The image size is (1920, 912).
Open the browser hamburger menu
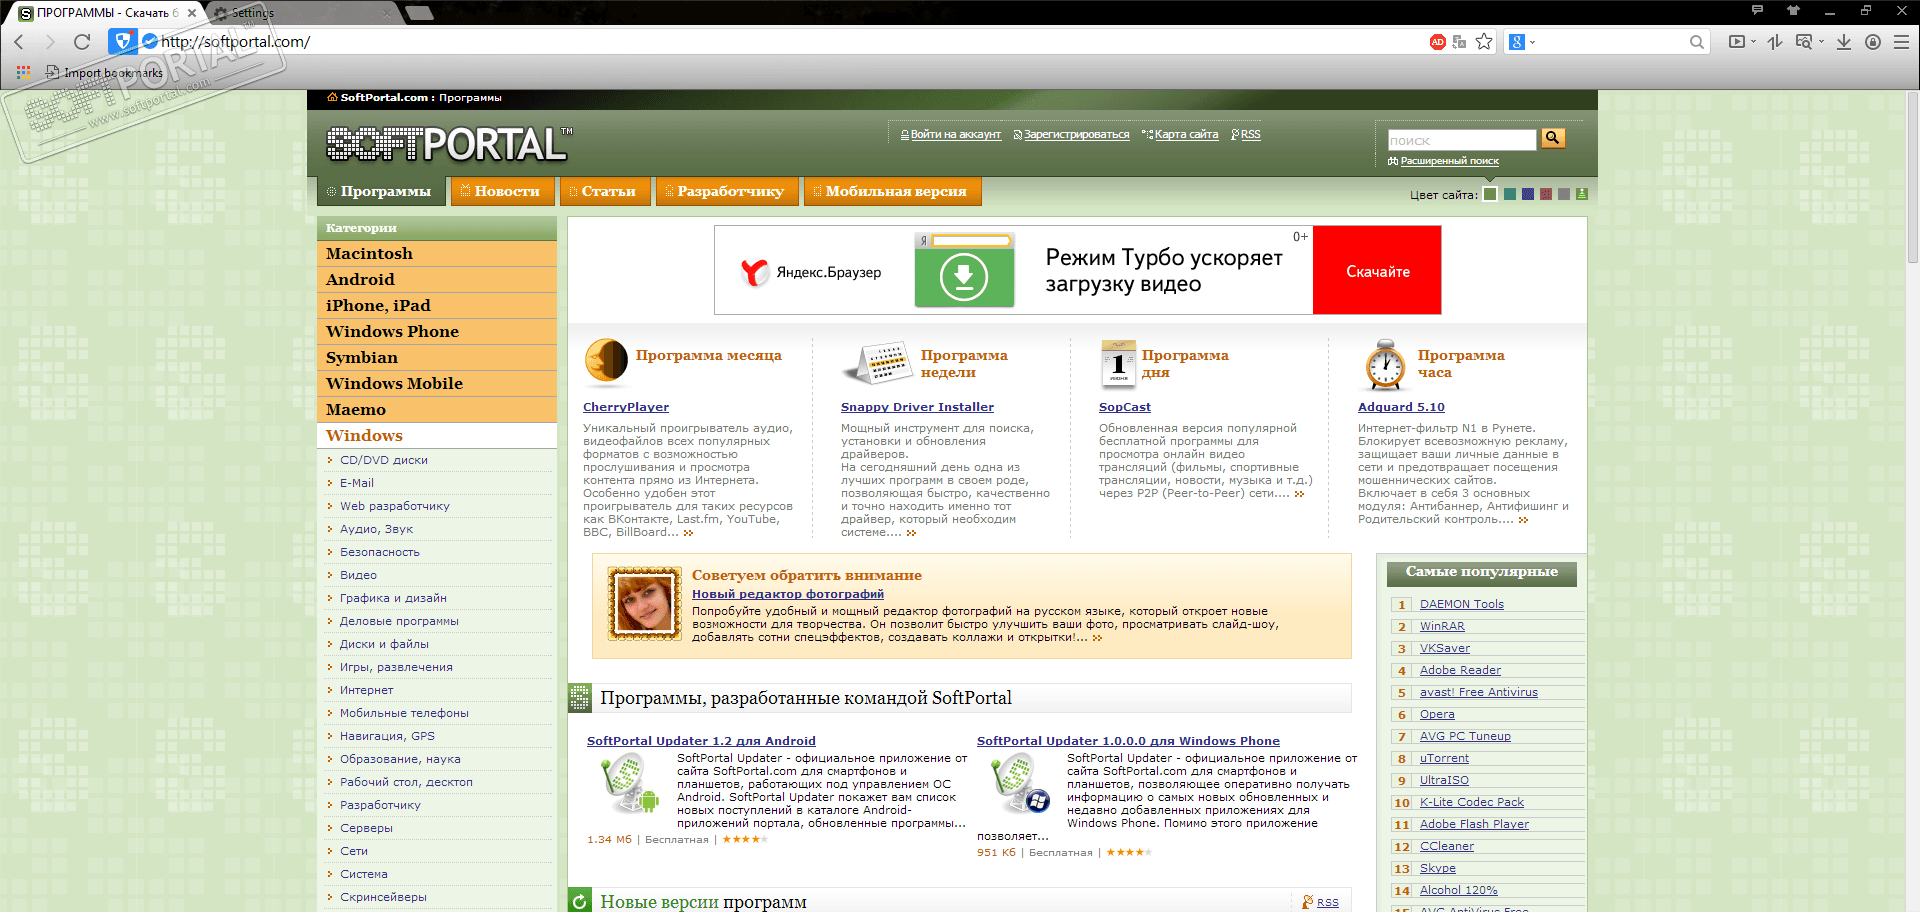pos(1901,42)
